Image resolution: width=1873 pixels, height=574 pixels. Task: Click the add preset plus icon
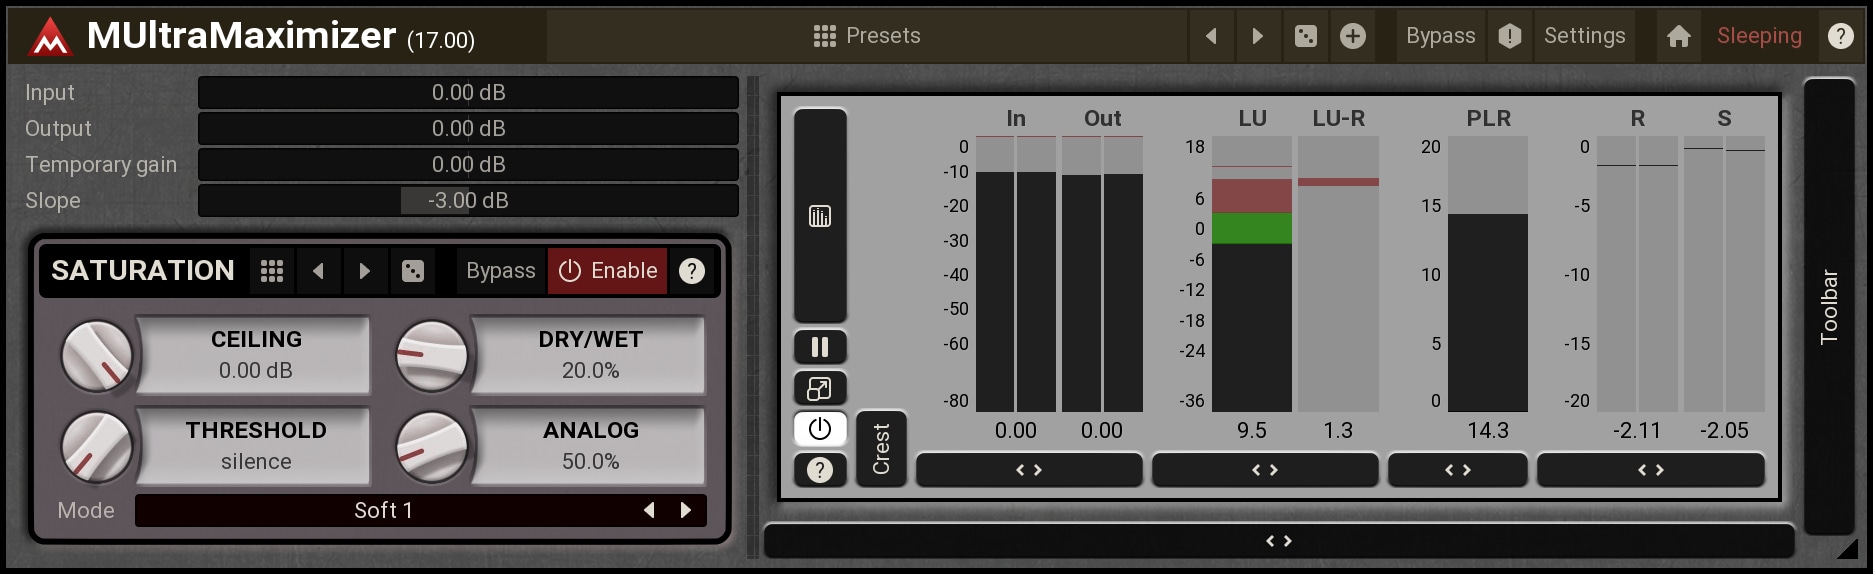[1353, 36]
